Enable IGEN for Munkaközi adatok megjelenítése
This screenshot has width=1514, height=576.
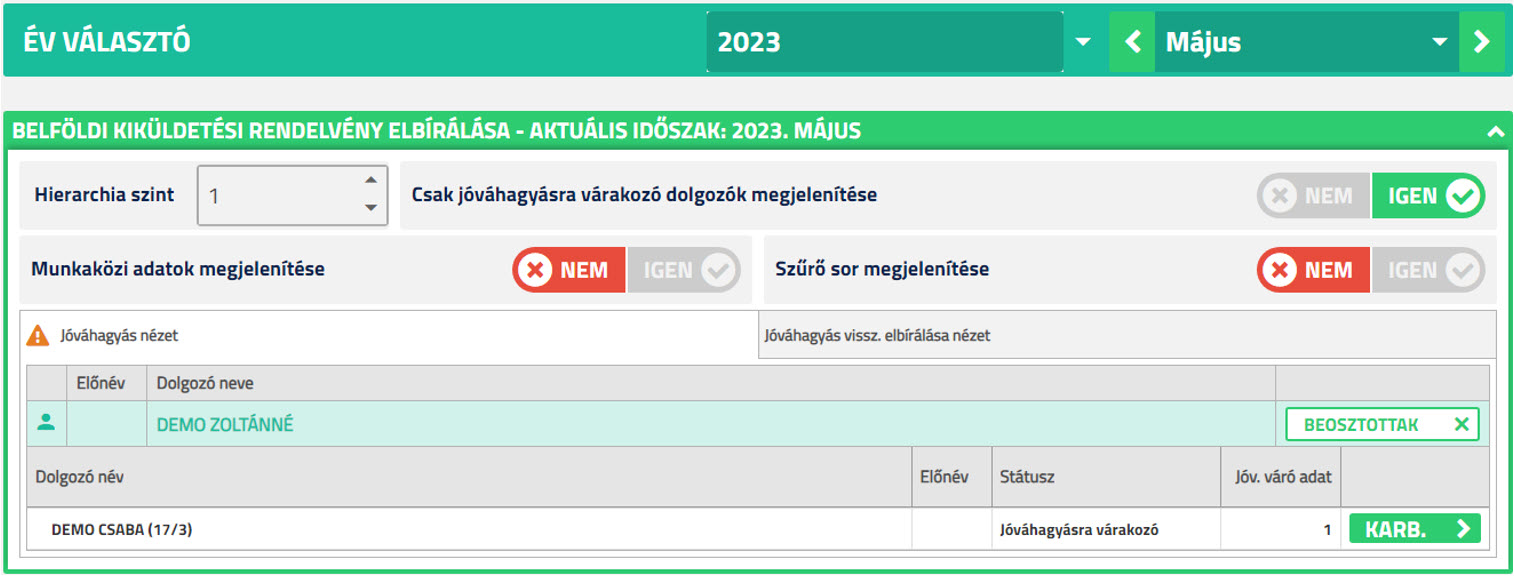tap(684, 270)
